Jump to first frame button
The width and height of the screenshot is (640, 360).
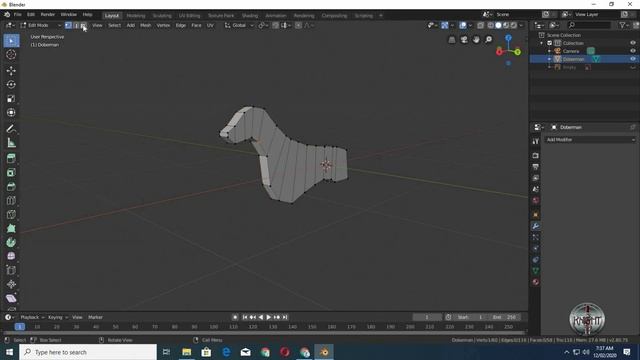(244, 317)
